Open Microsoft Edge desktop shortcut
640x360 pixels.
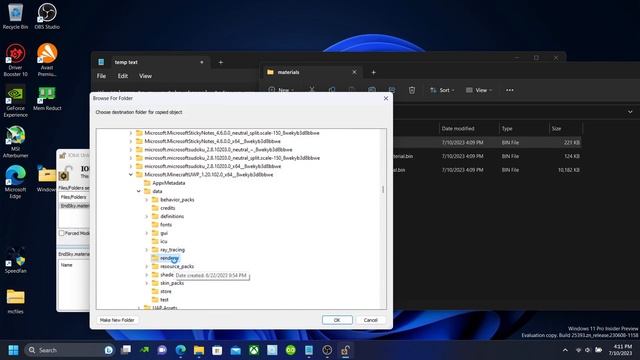pyautogui.click(x=16, y=182)
